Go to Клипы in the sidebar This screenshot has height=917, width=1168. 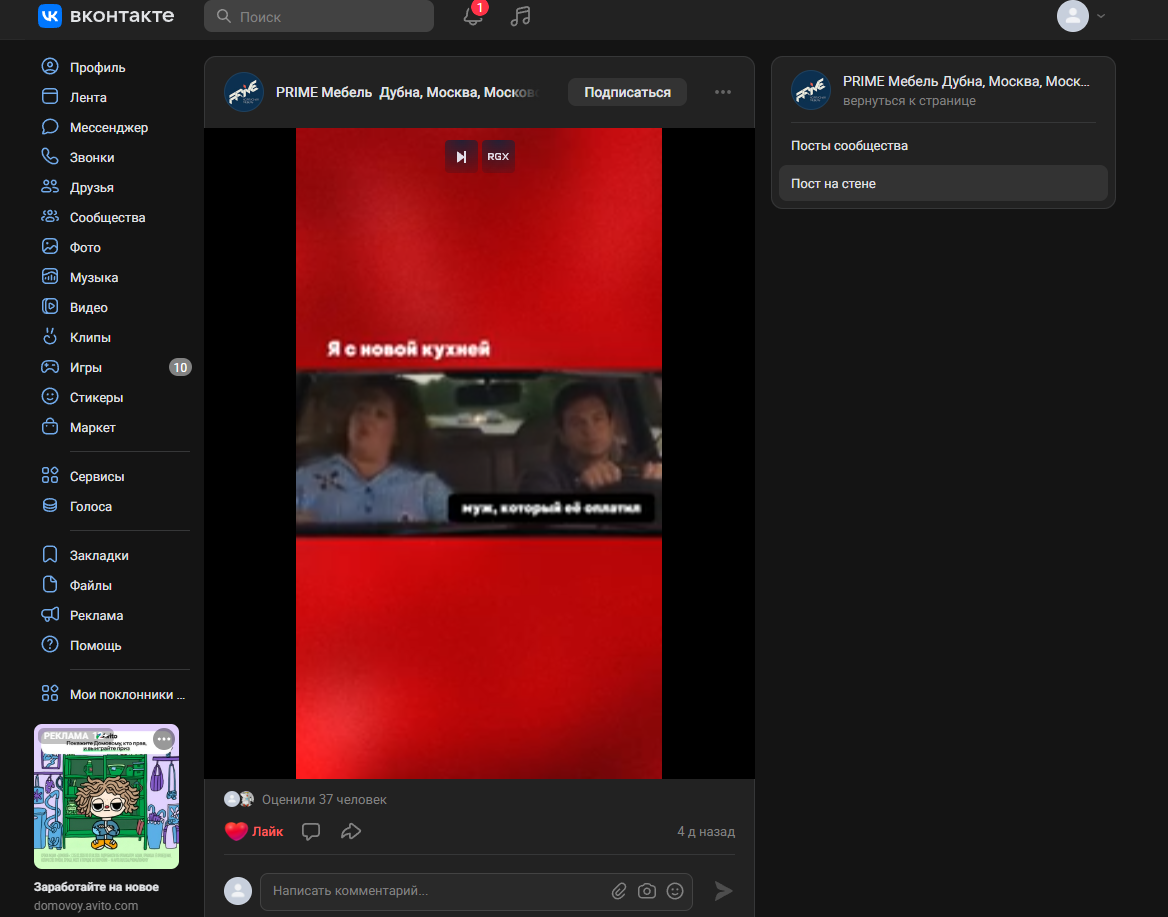[x=90, y=338]
